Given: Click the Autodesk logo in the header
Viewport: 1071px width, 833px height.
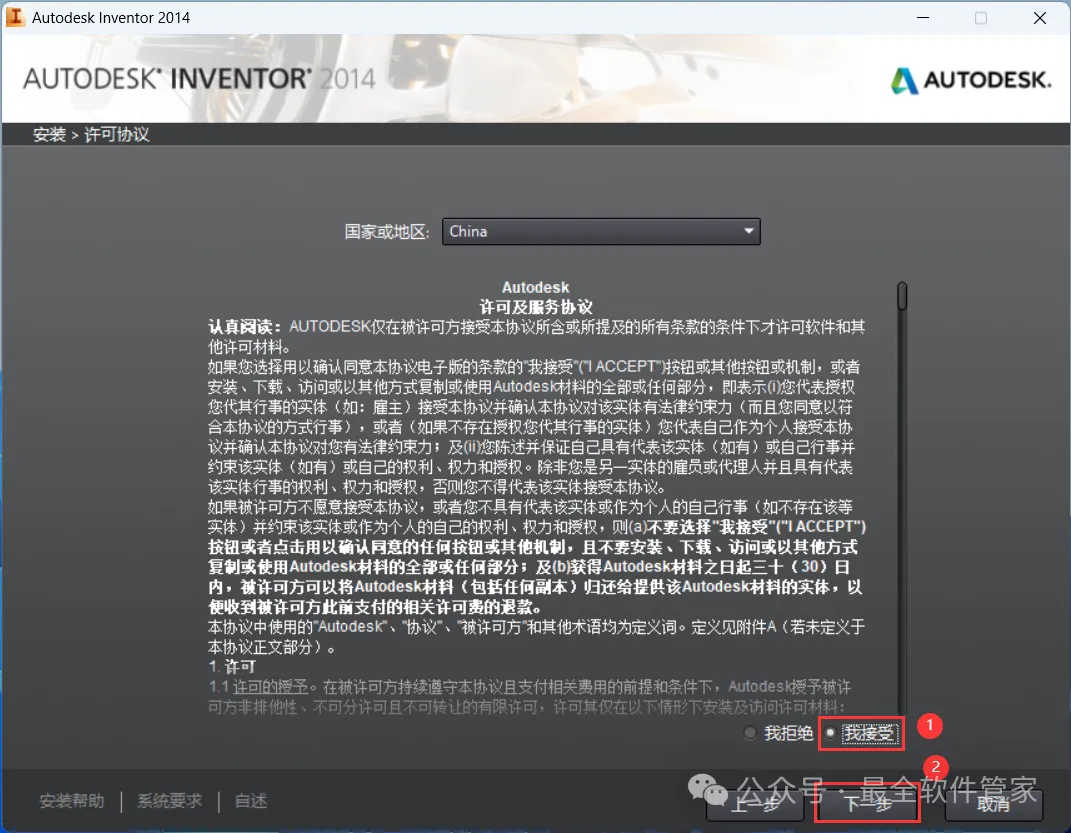Looking at the screenshot, I should coord(971,80).
